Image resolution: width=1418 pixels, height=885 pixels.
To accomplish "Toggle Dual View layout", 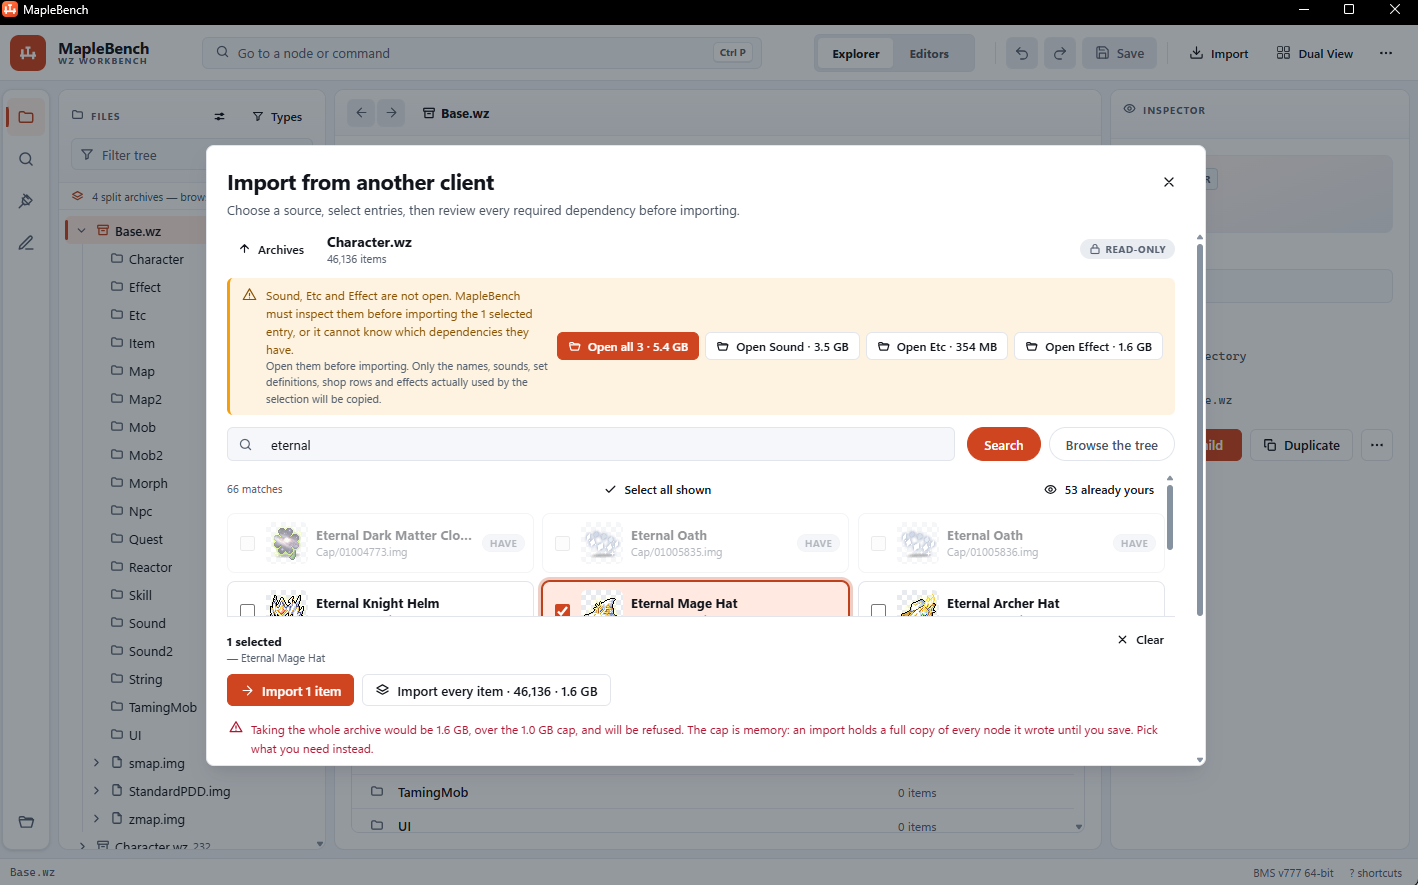I will coord(1315,53).
